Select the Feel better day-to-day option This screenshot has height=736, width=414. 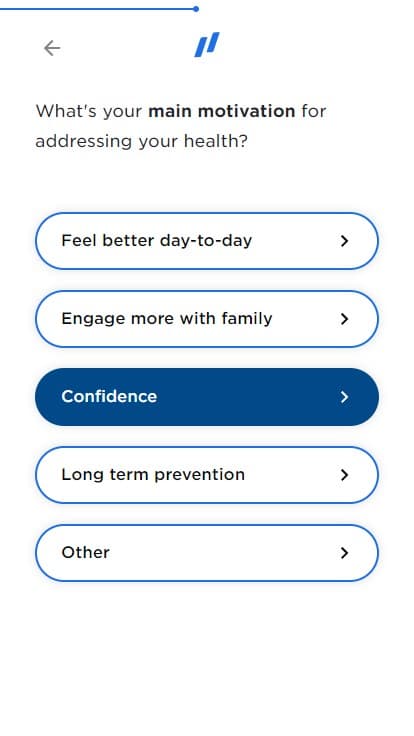click(x=207, y=241)
